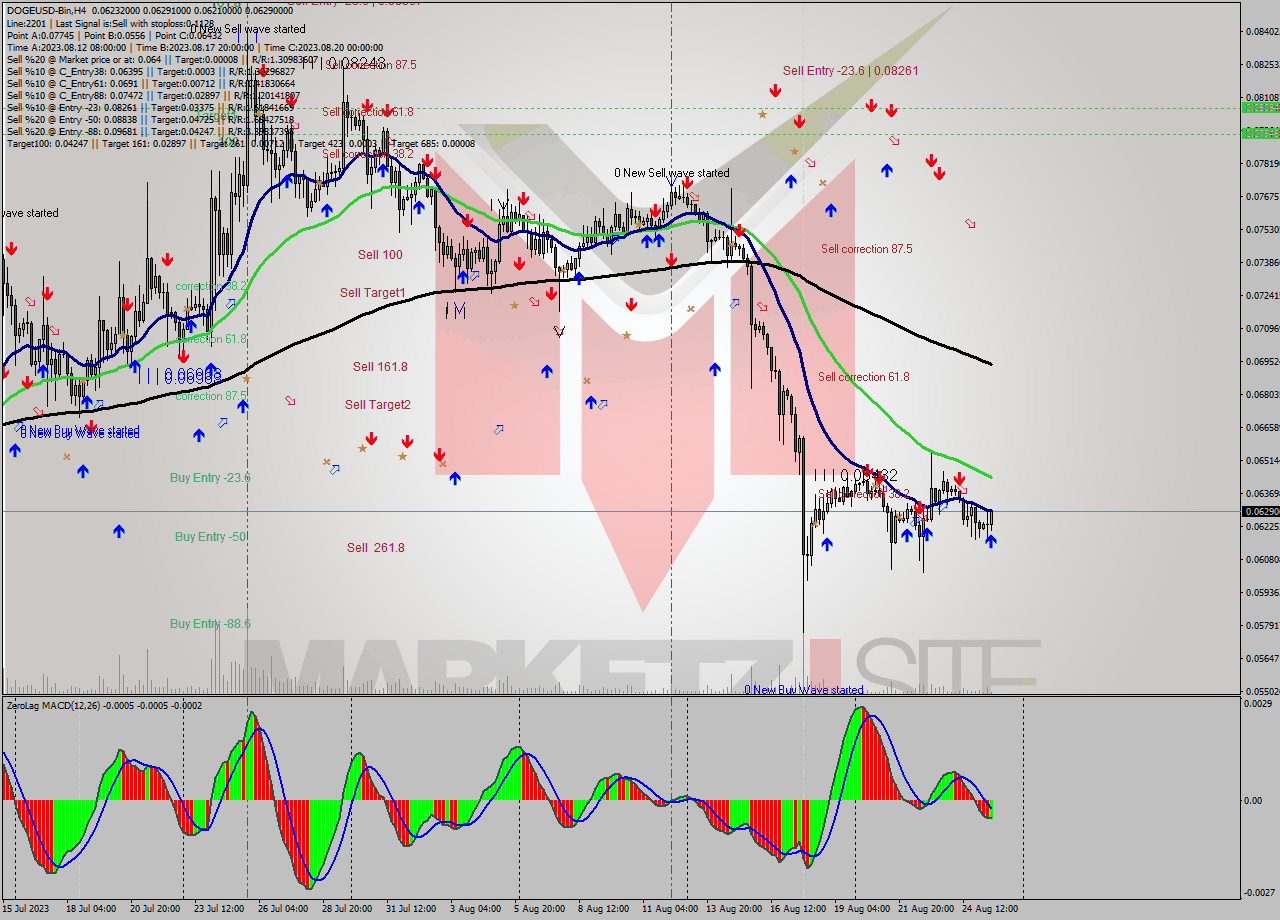Click the '26 Jul 04:00' time label
1280x920 pixels.
coord(283,909)
